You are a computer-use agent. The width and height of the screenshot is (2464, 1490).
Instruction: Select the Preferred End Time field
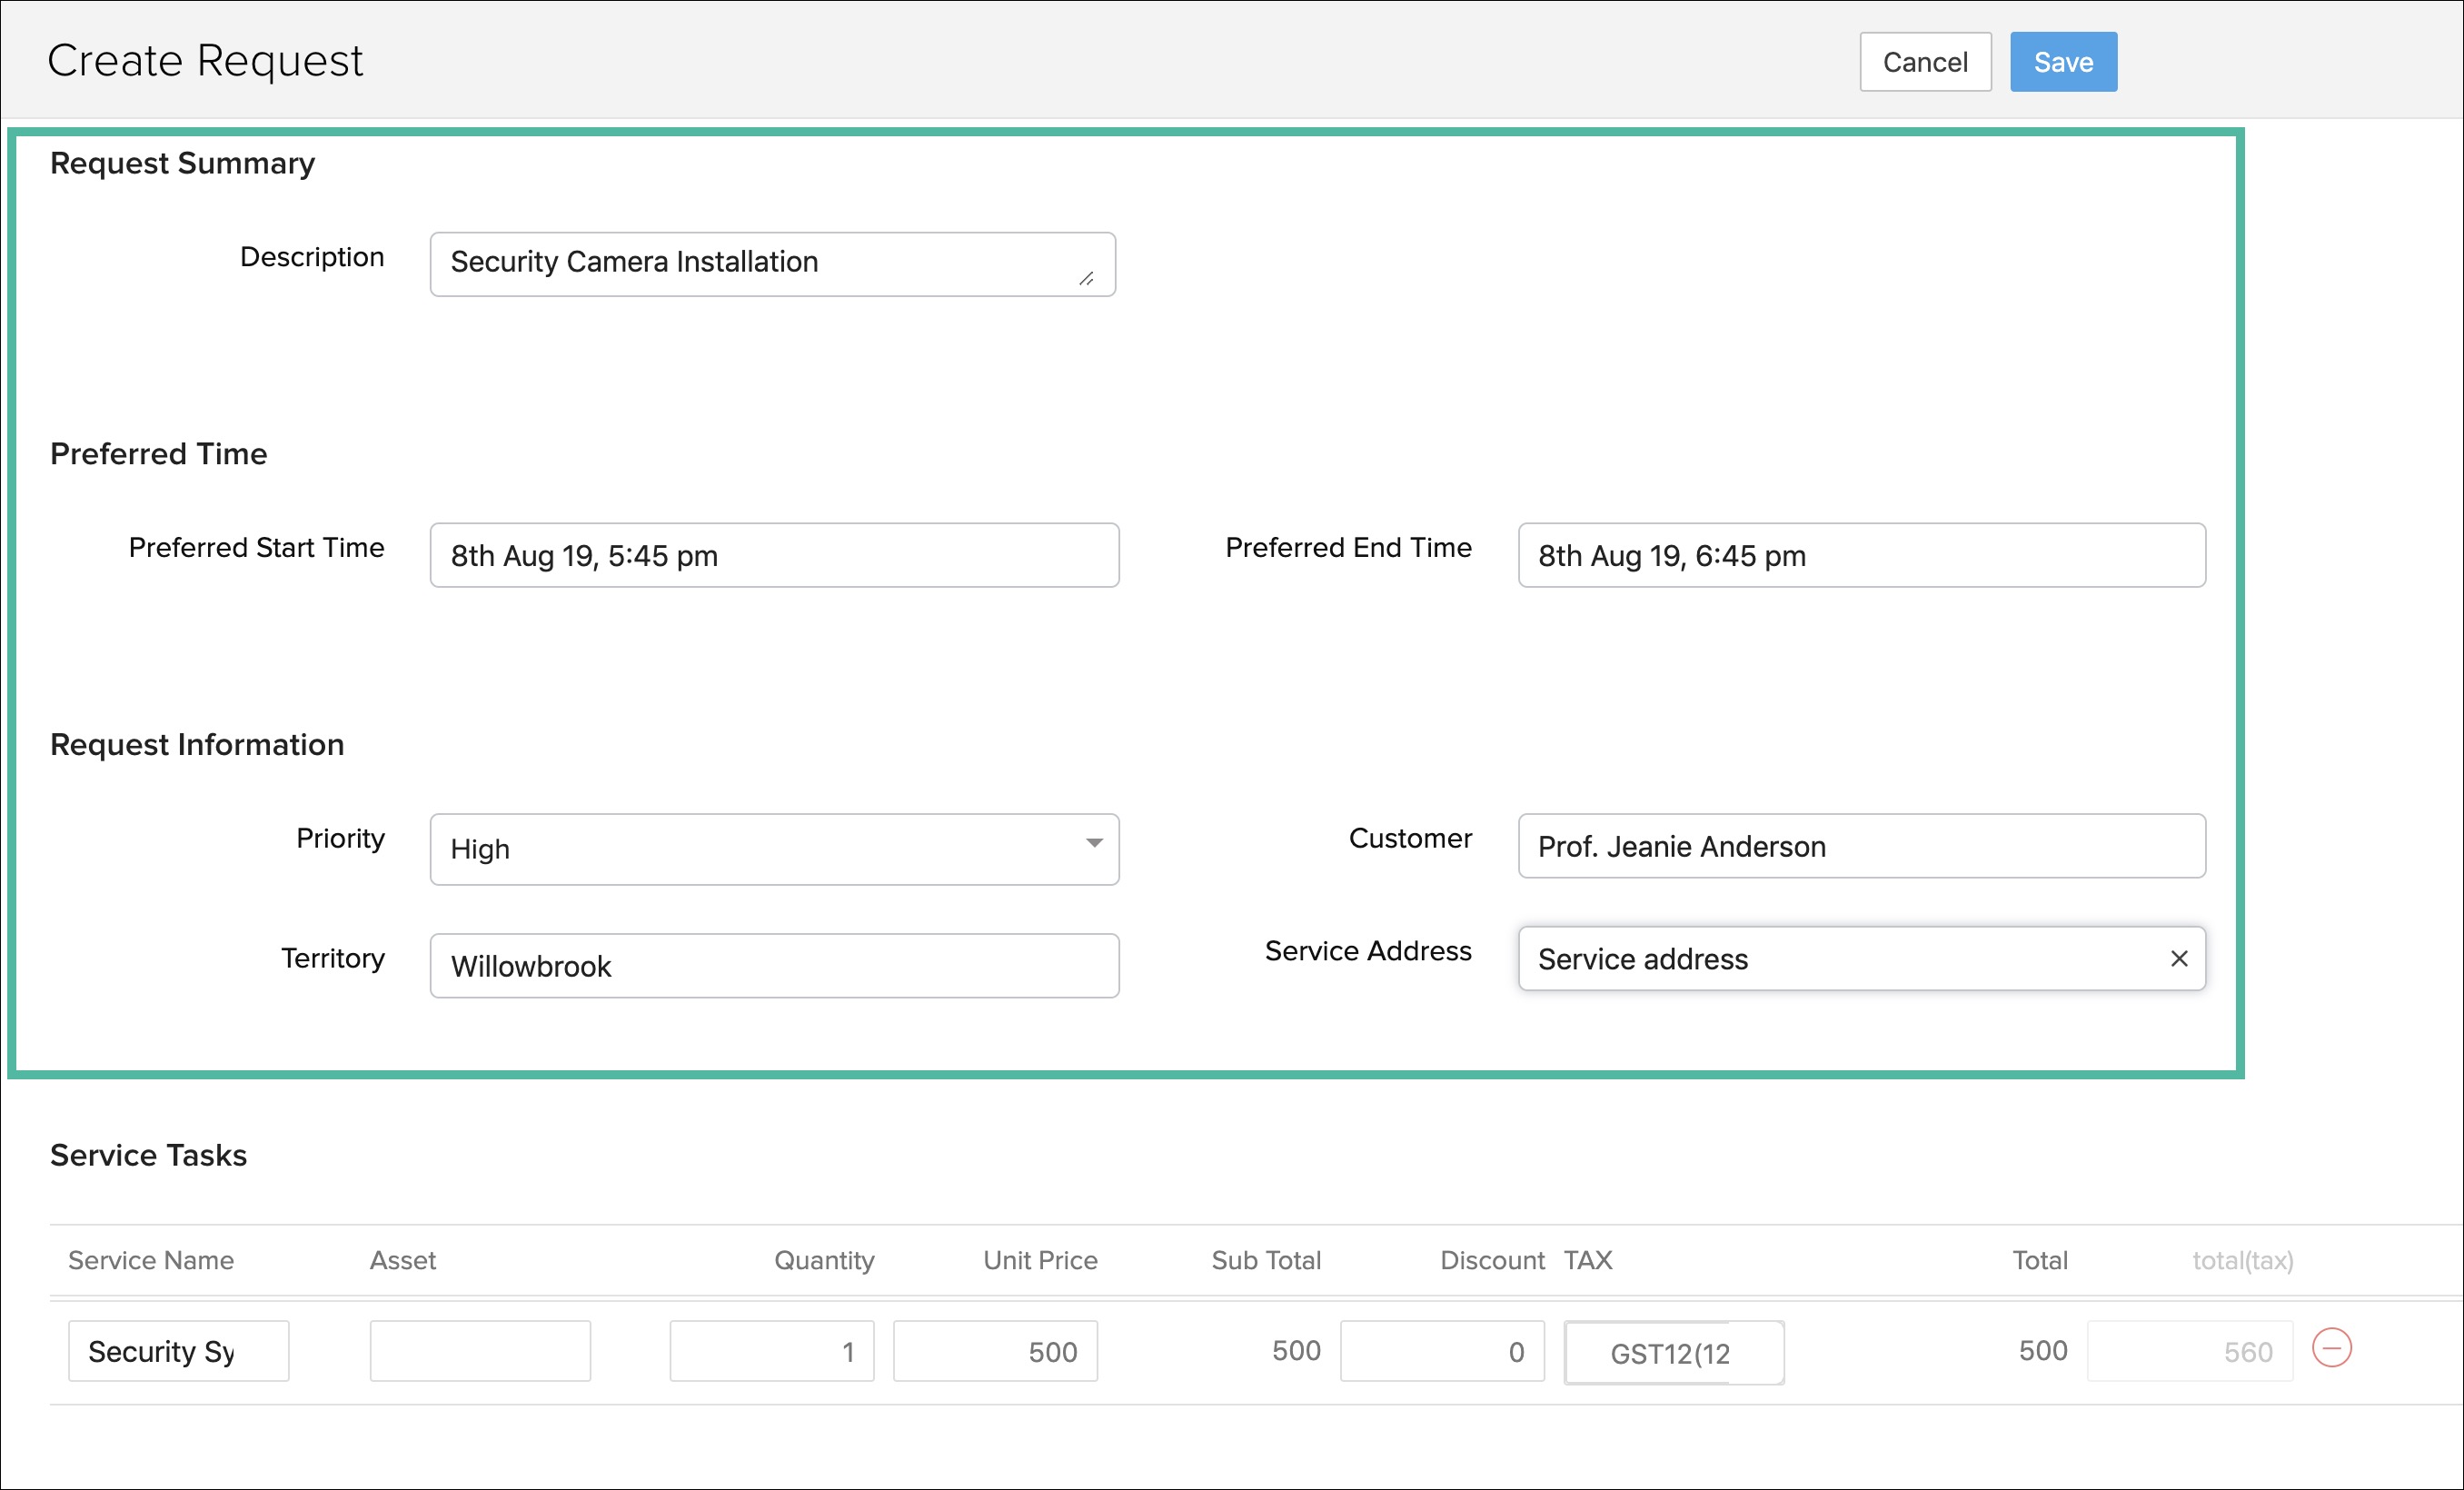pyautogui.click(x=1860, y=555)
